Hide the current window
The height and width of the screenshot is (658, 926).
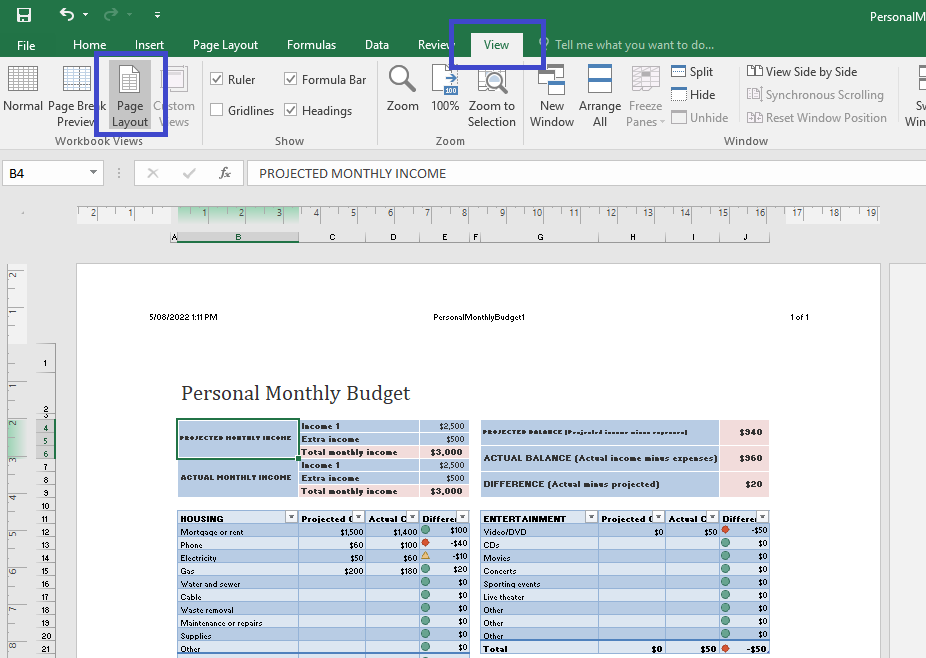pyautogui.click(x=693, y=95)
